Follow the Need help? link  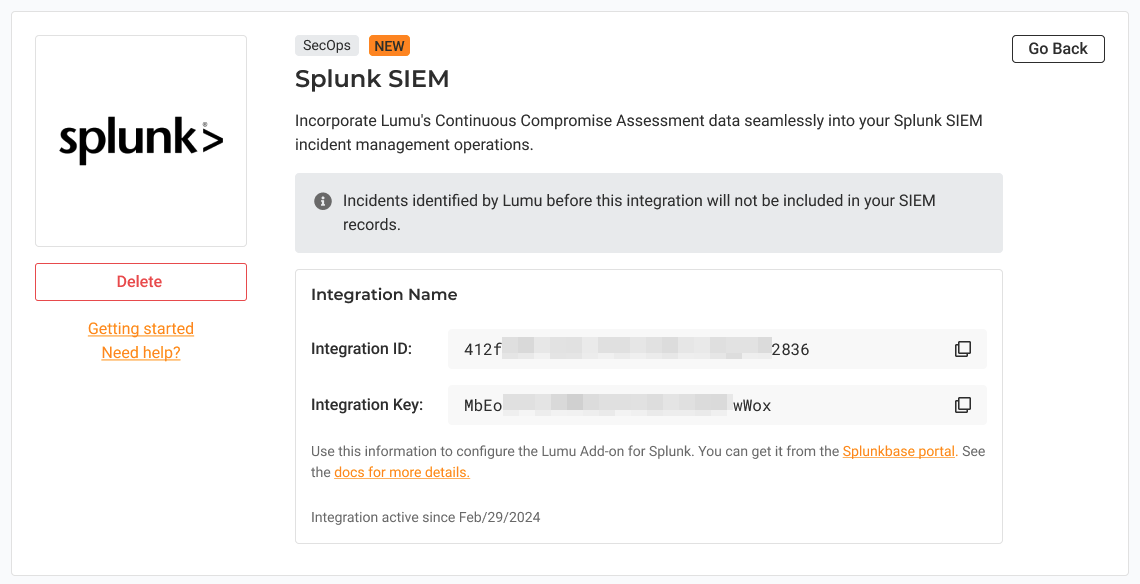click(141, 352)
